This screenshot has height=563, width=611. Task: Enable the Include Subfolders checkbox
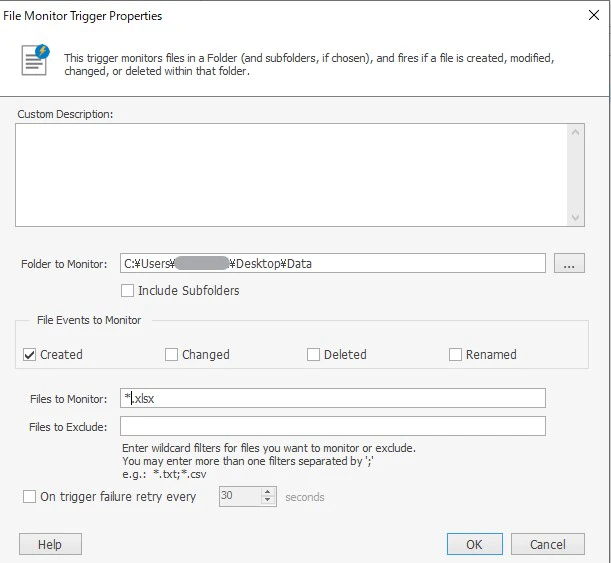[x=127, y=291]
